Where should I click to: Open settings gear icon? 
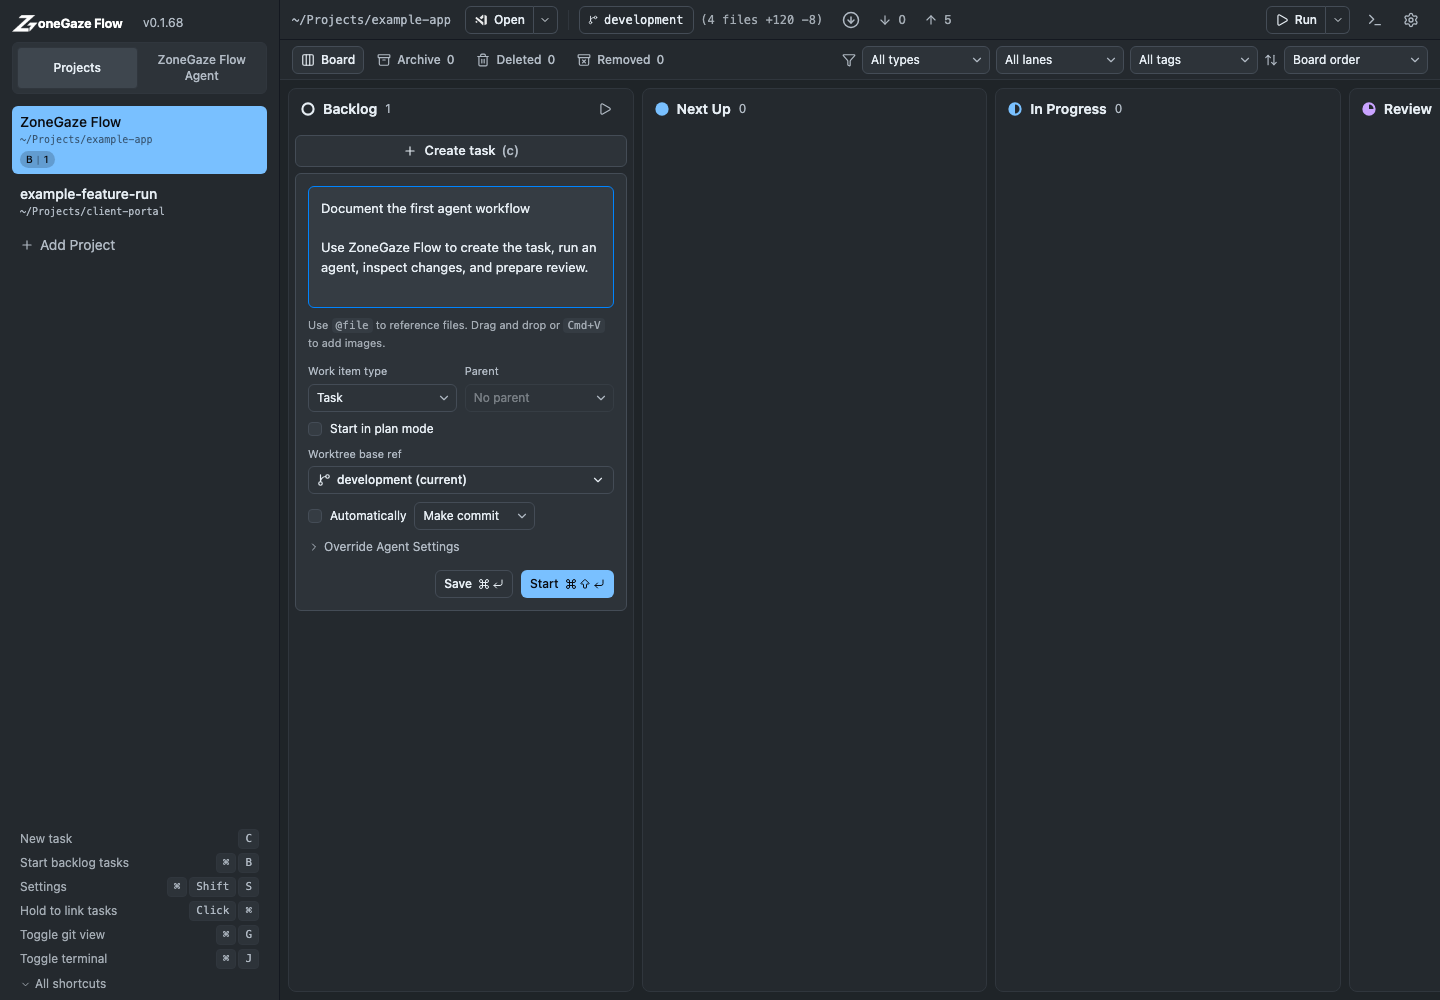pos(1411,20)
